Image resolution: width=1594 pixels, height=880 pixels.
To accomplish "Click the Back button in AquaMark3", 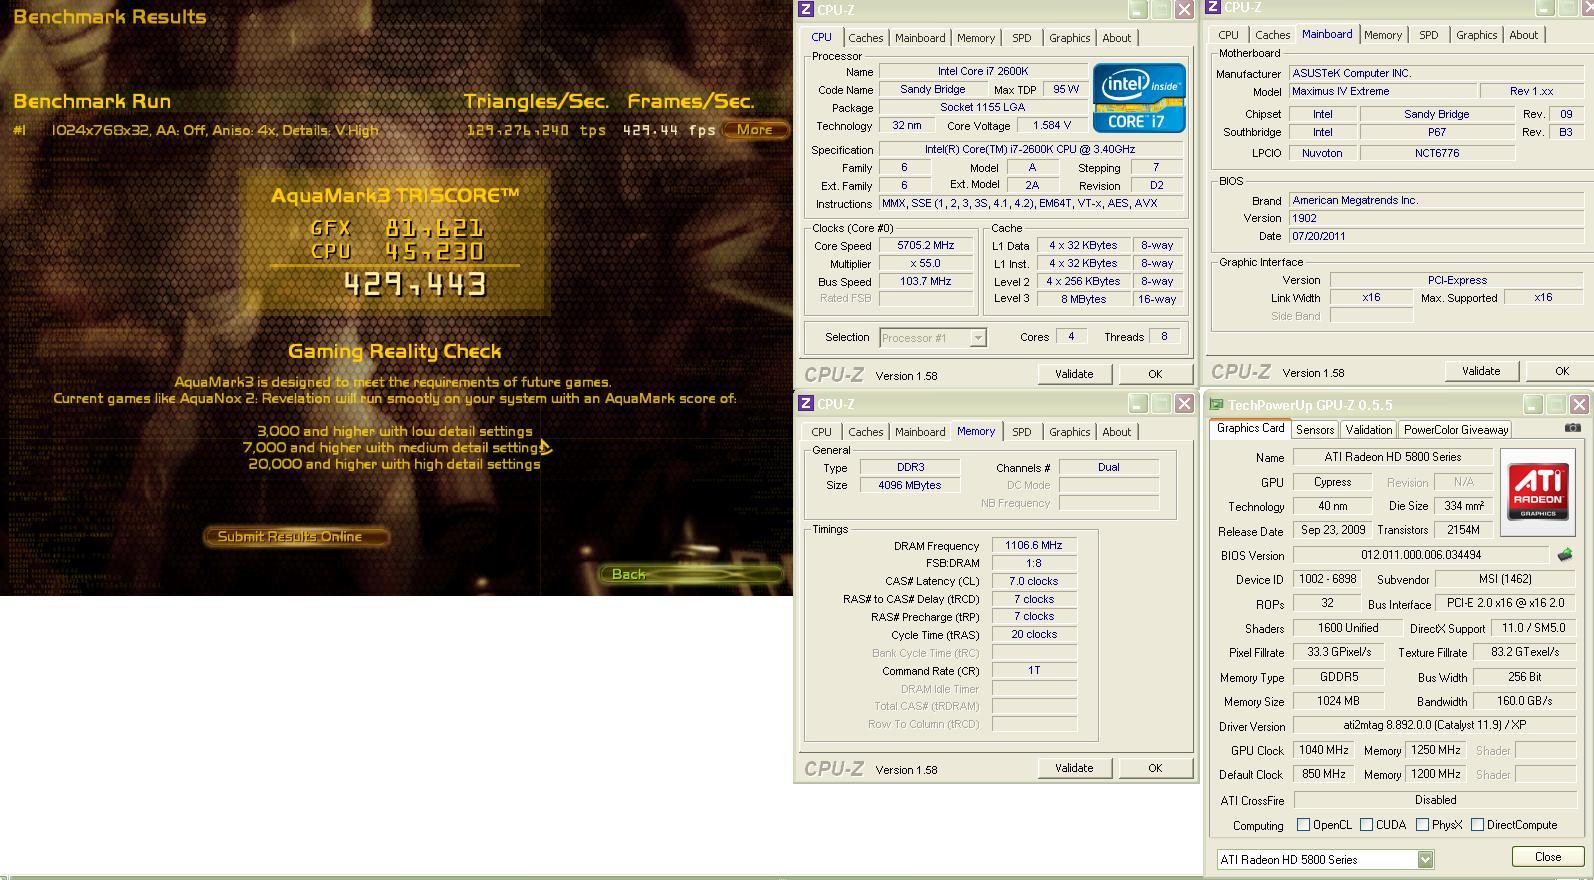I will [691, 574].
